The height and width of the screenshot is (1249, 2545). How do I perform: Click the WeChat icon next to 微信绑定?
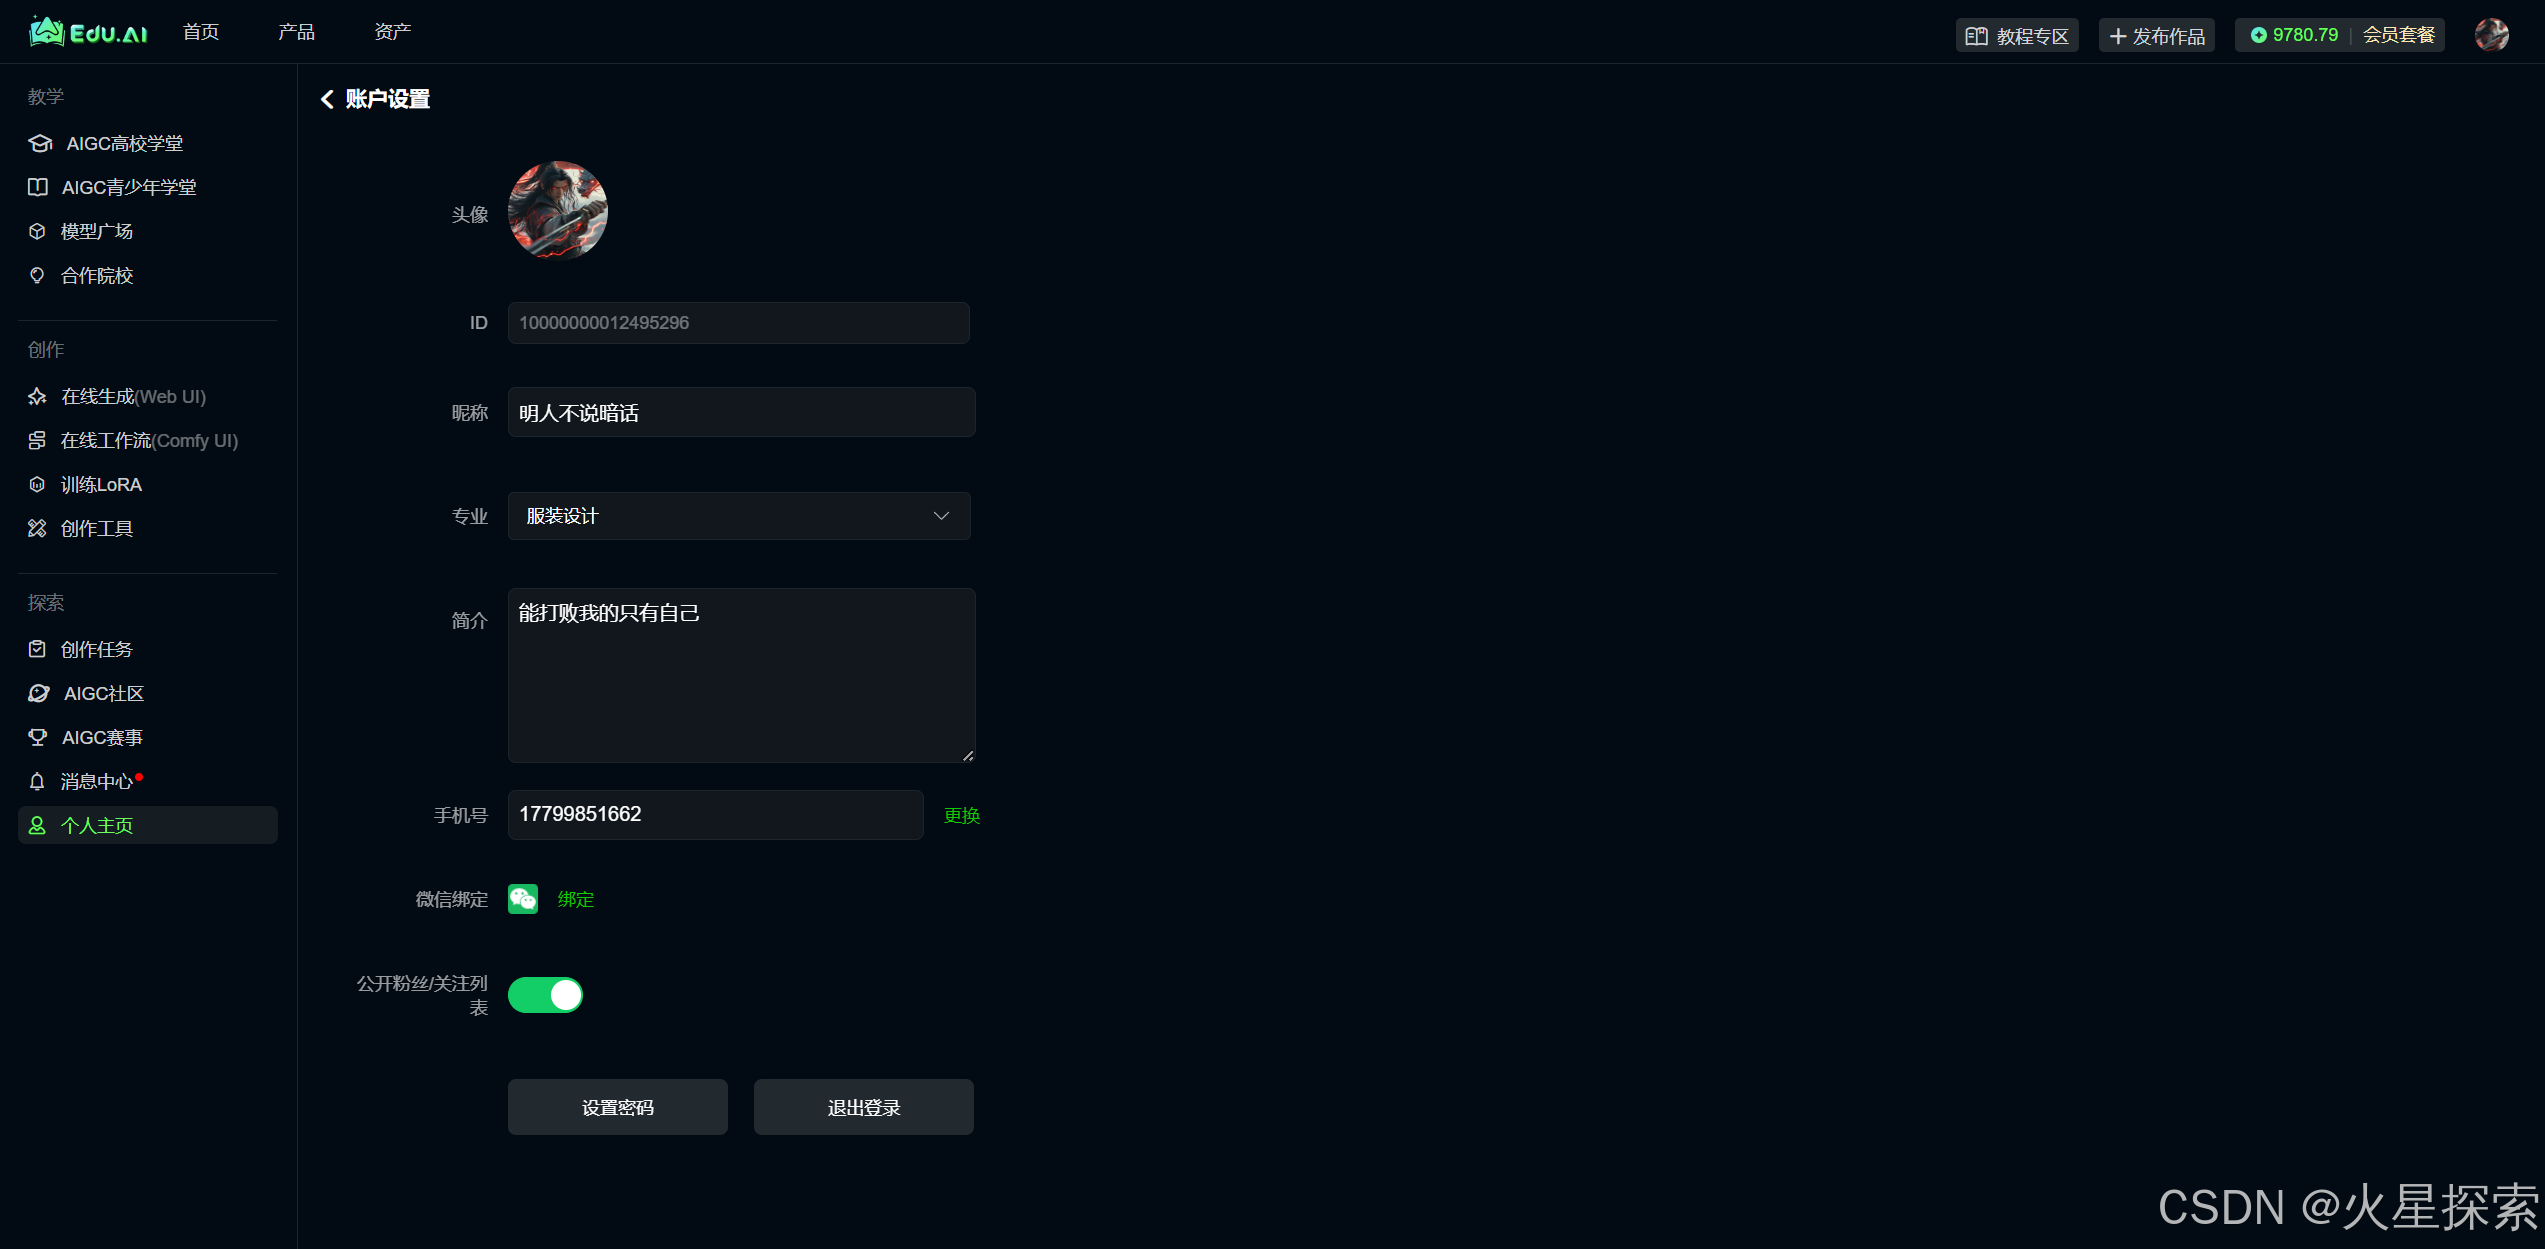pos(522,899)
